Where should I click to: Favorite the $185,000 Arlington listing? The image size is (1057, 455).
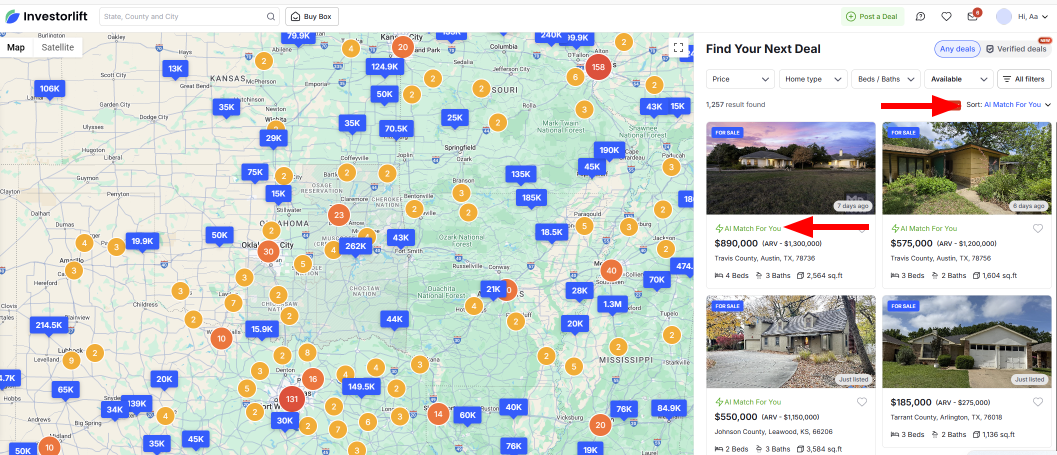coord(1037,402)
